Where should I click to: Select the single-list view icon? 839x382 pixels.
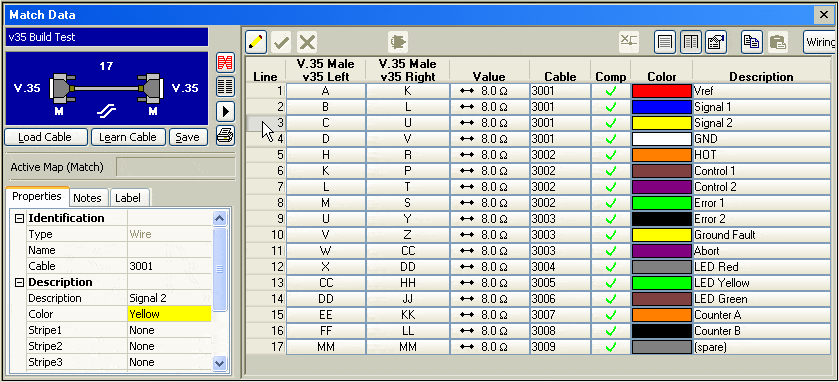click(665, 42)
